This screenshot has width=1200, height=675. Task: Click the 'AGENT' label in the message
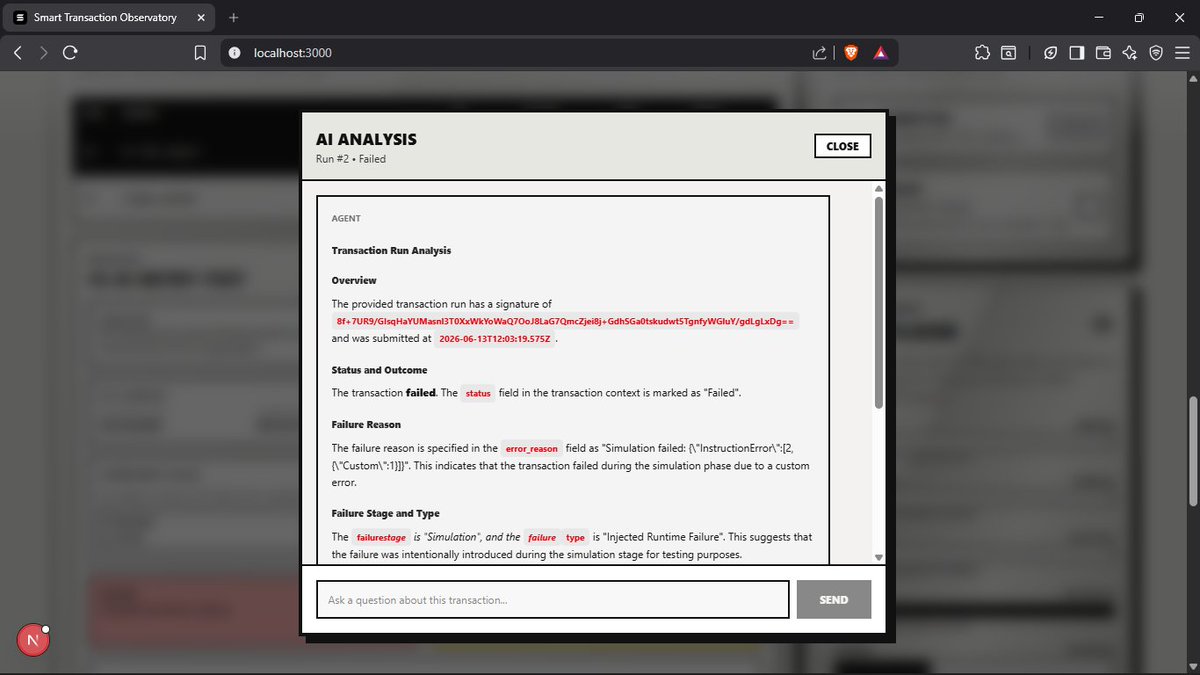pyautogui.click(x=346, y=218)
